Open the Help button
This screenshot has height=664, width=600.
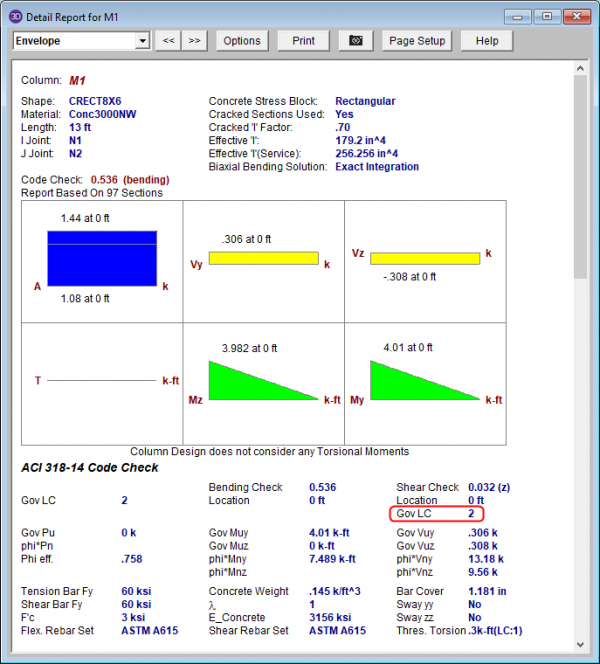(x=487, y=41)
